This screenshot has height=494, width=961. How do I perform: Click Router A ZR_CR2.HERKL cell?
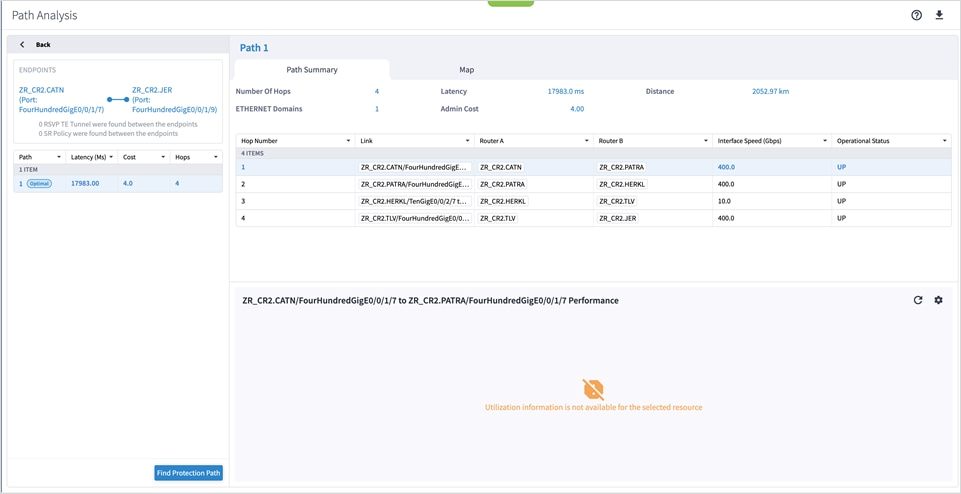point(503,201)
